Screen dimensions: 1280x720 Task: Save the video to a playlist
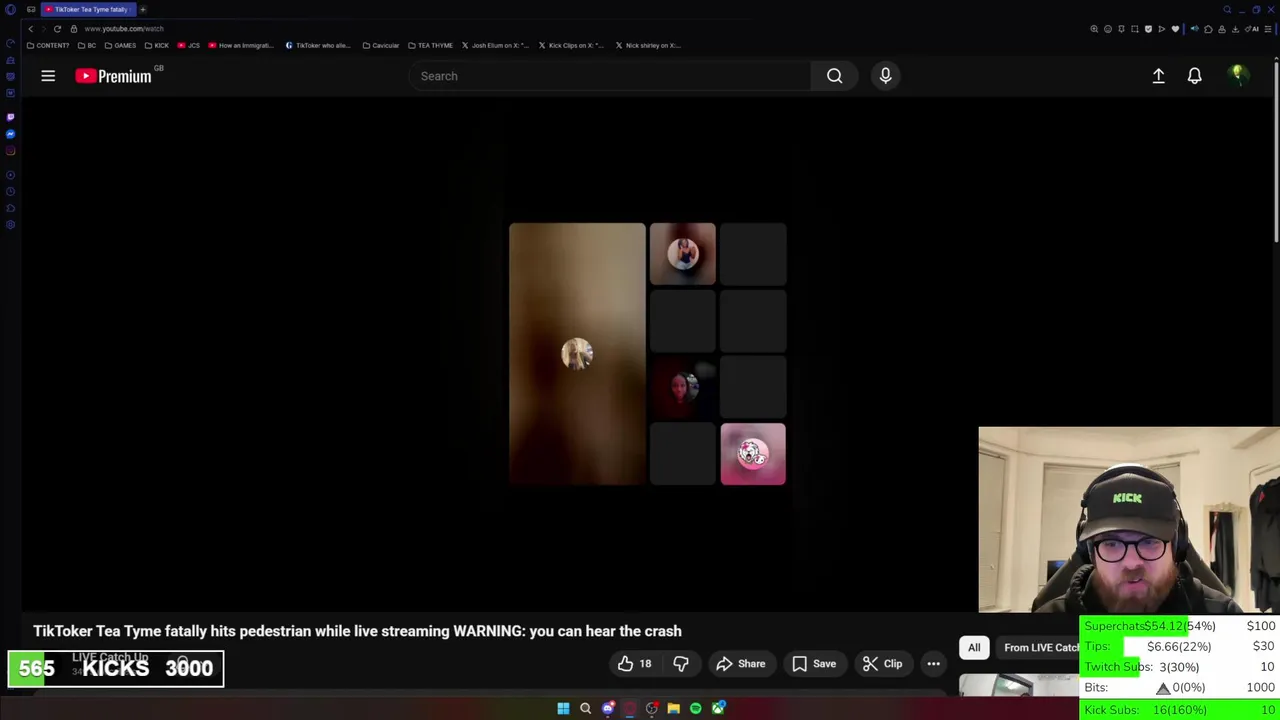coord(813,664)
